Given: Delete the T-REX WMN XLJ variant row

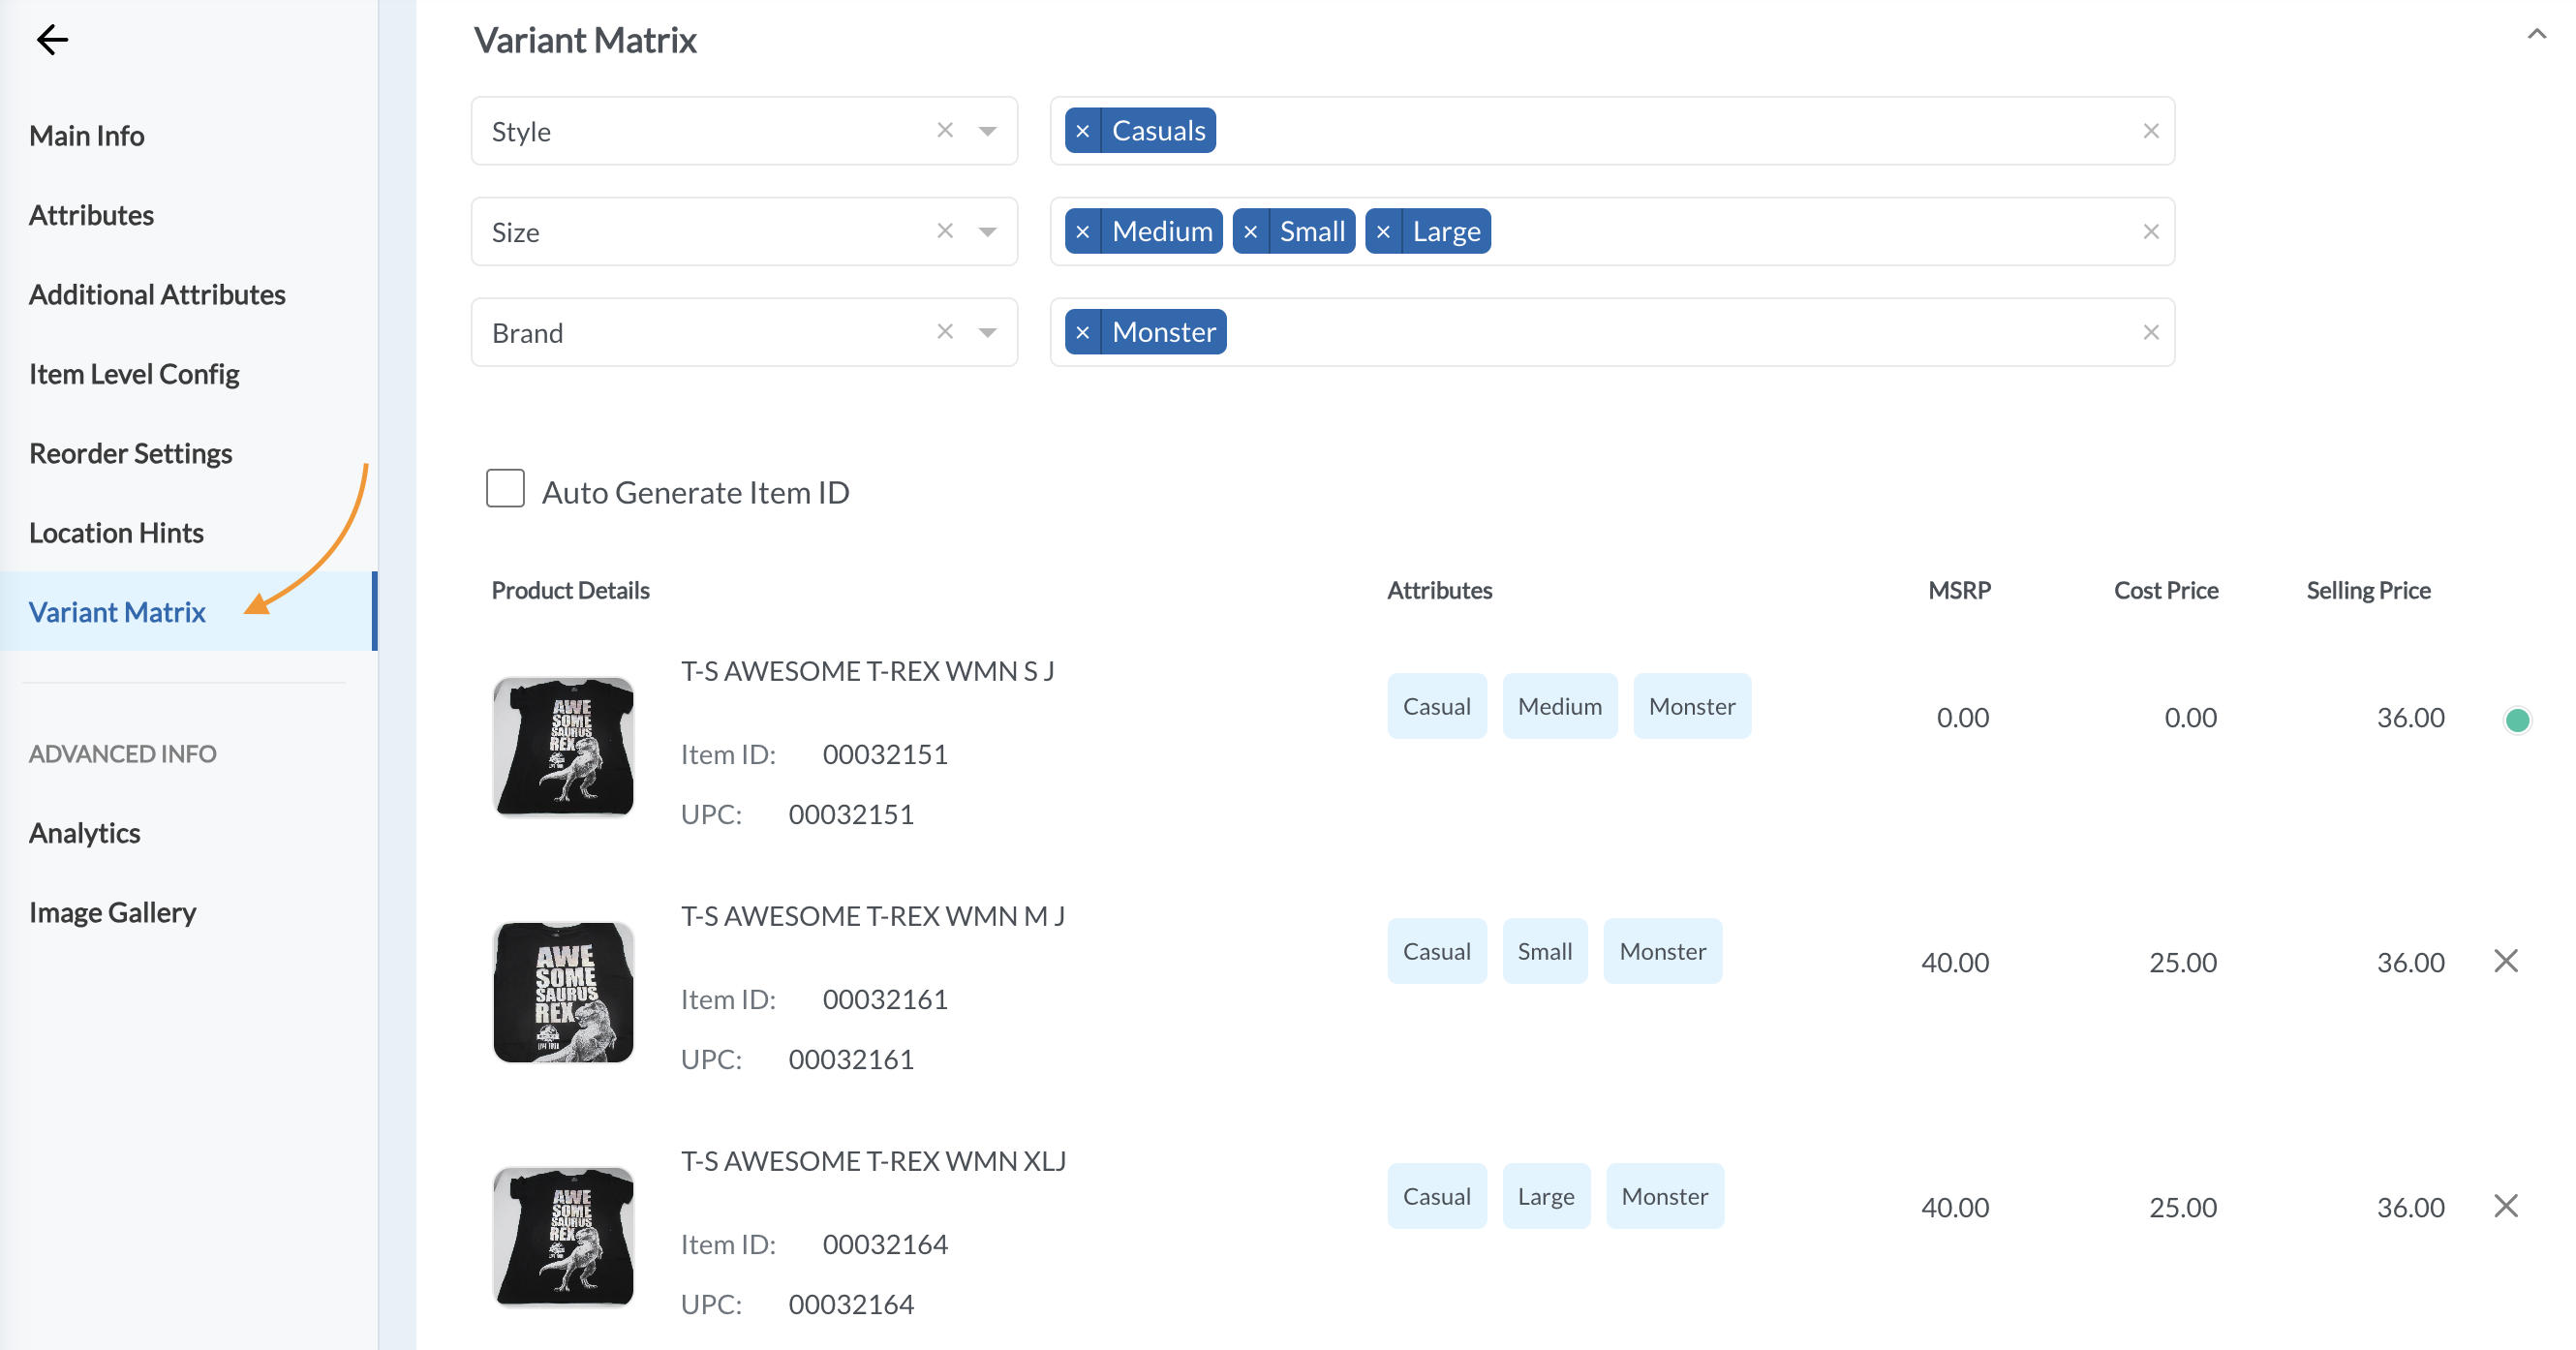Looking at the screenshot, I should pos(2506,1206).
